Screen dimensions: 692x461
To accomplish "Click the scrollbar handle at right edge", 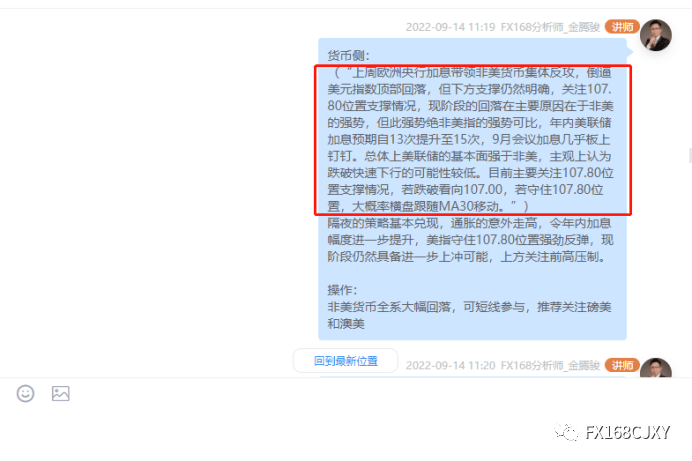I will tap(690, 156).
